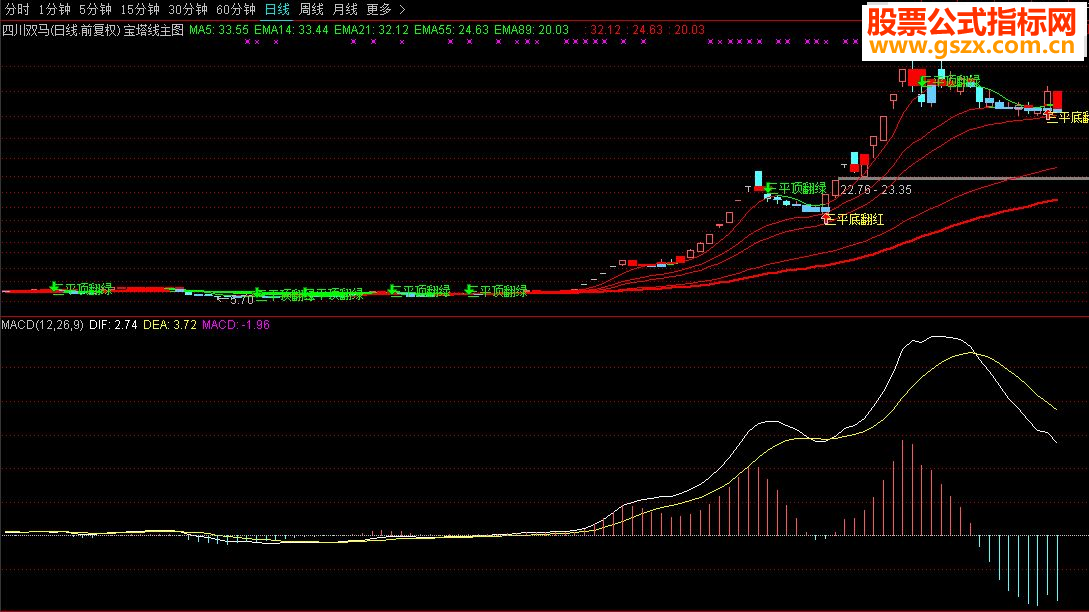Click the DIF: 2.74 value
Screen dimensions: 1089x612
(113, 324)
